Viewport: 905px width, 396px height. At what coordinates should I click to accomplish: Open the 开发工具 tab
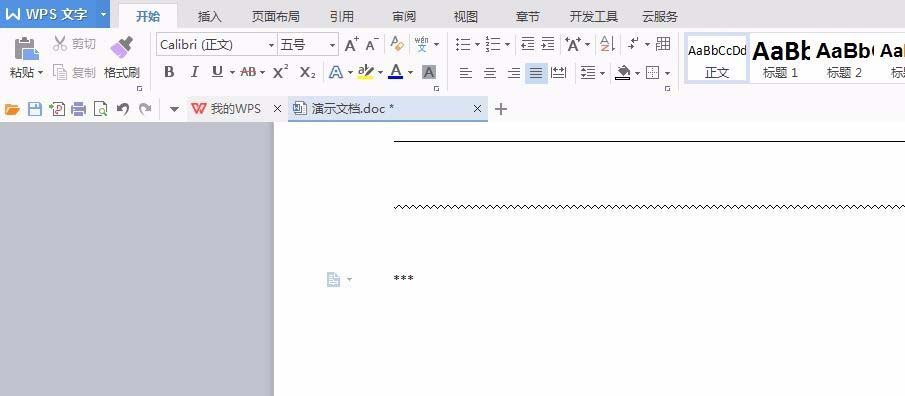point(594,17)
